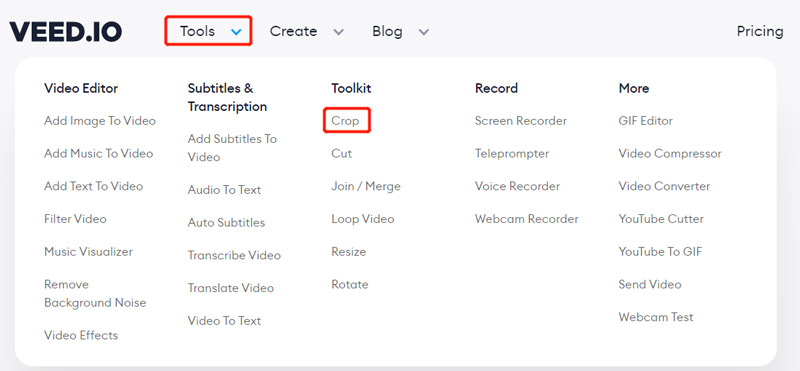Screen dimensions: 800x371
Task: Open the Join / Merge tool
Action: 366,186
